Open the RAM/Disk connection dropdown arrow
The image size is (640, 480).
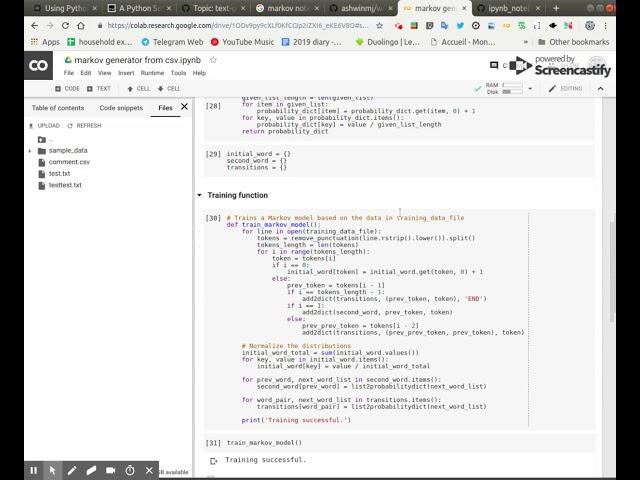coord(530,89)
